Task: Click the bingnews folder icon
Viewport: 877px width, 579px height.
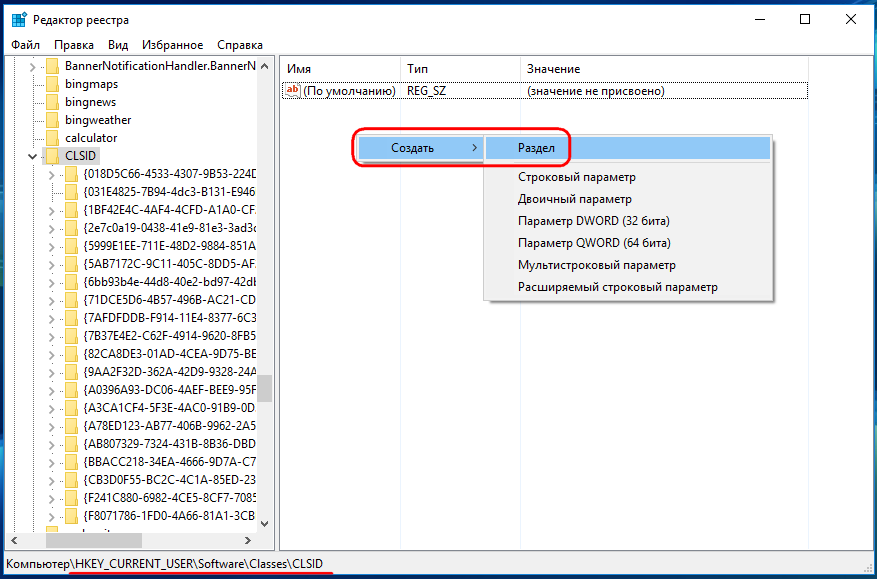Action: tap(52, 102)
